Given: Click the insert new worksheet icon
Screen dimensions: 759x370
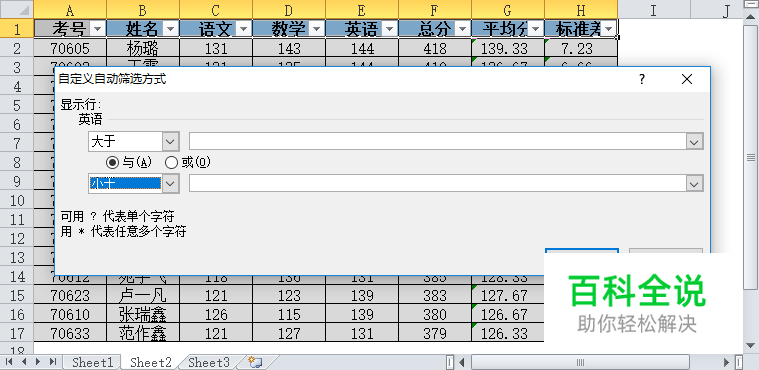Looking at the screenshot, I should [x=255, y=362].
